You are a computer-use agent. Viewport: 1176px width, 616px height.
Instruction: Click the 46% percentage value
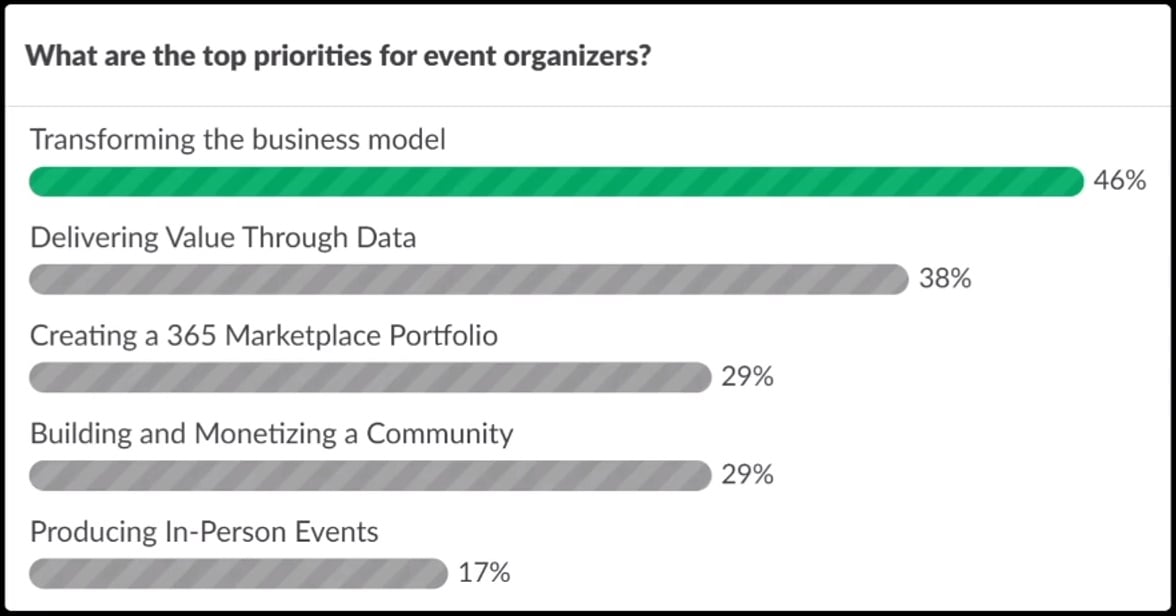(x=1120, y=181)
